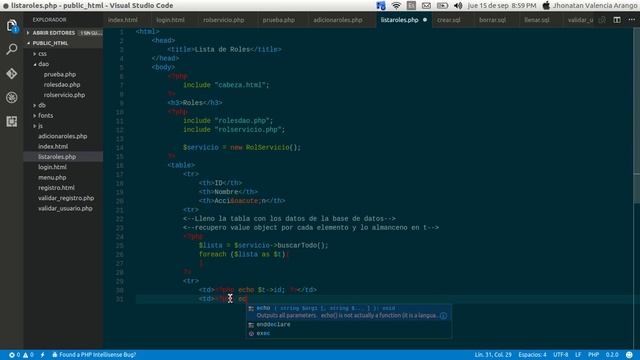
Task: Open rolesdao.php in the explorer
Action: click(x=62, y=84)
